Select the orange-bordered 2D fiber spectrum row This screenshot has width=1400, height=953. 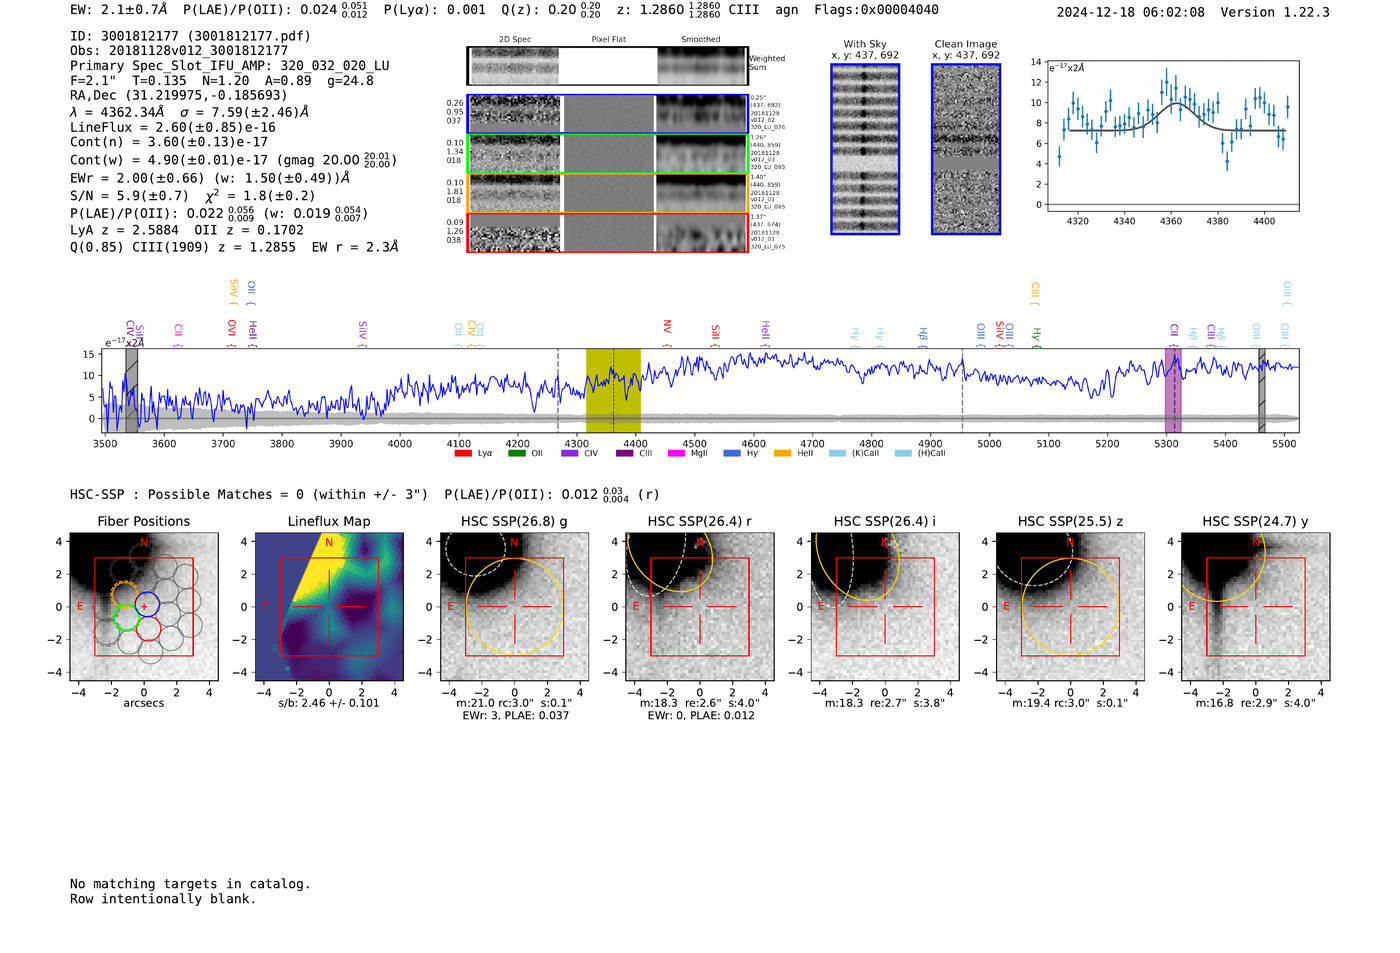(x=607, y=193)
